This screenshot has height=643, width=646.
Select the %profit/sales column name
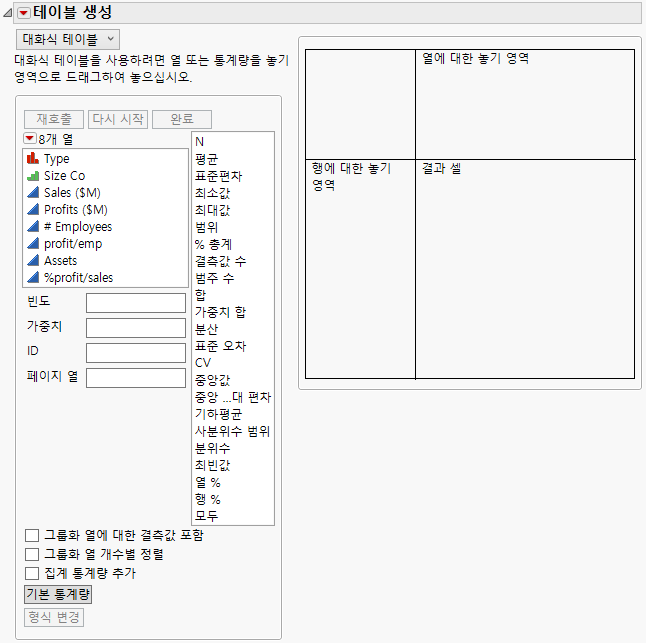[x=78, y=278]
